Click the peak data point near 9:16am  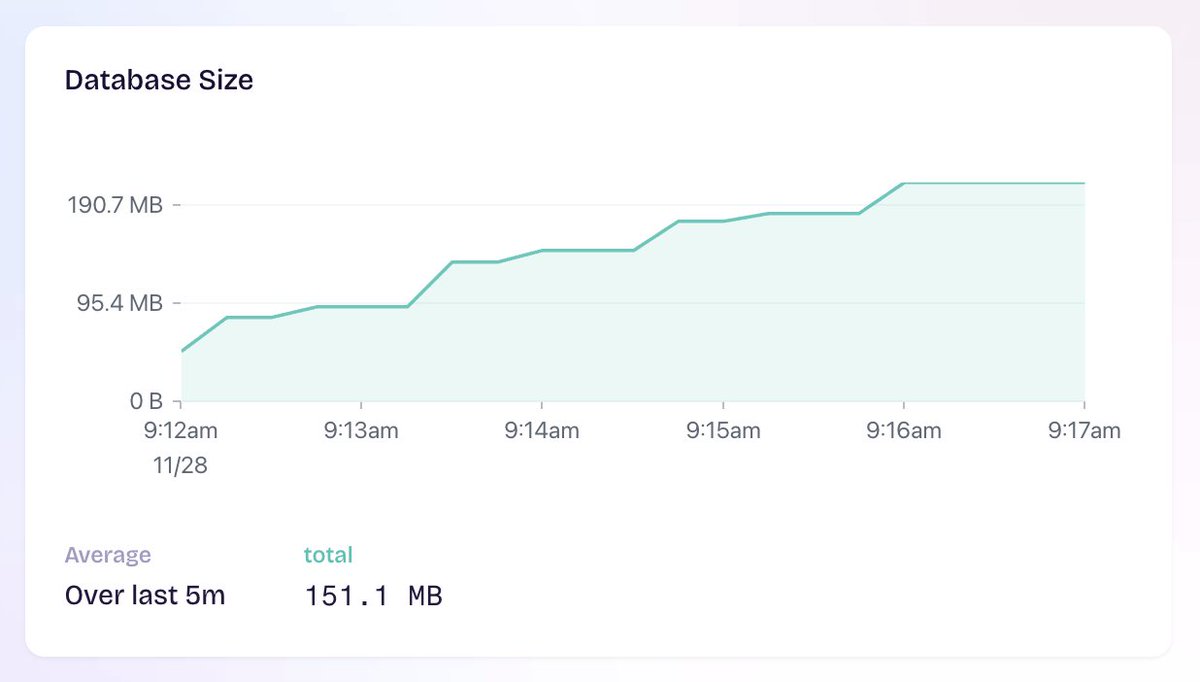click(x=903, y=183)
